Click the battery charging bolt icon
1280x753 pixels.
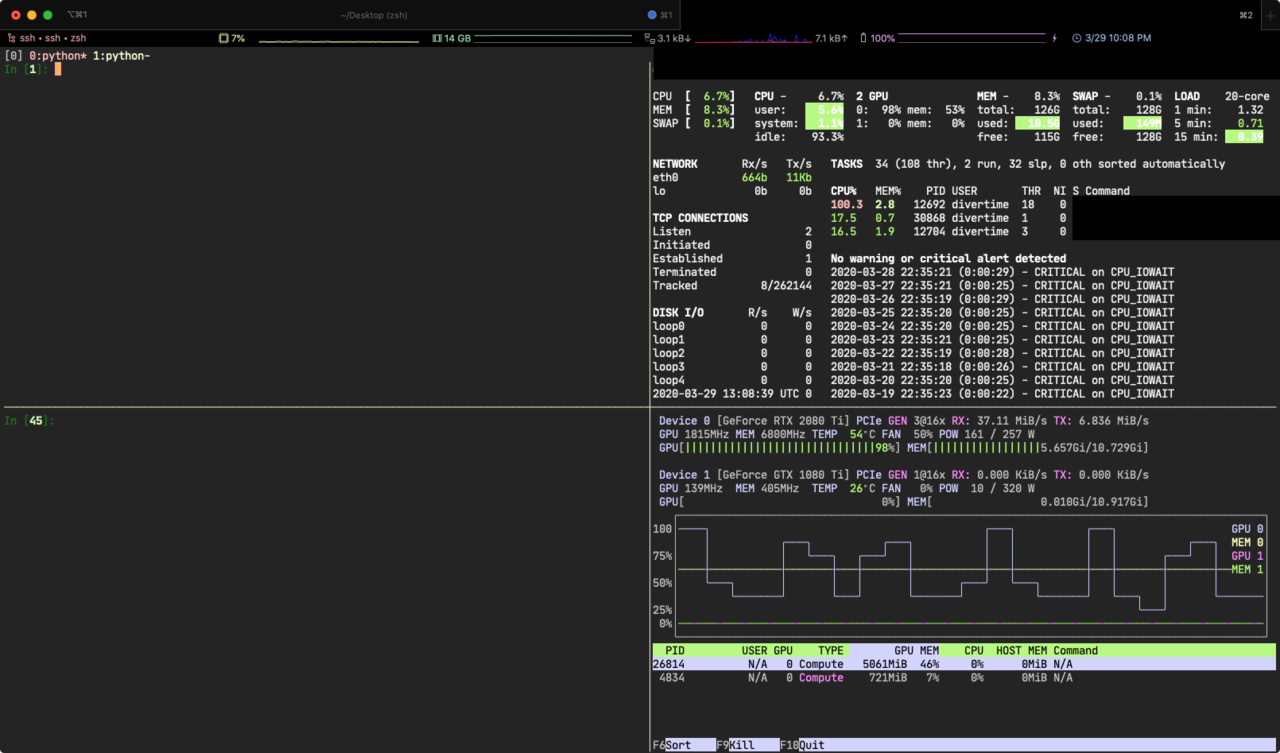click(1053, 38)
